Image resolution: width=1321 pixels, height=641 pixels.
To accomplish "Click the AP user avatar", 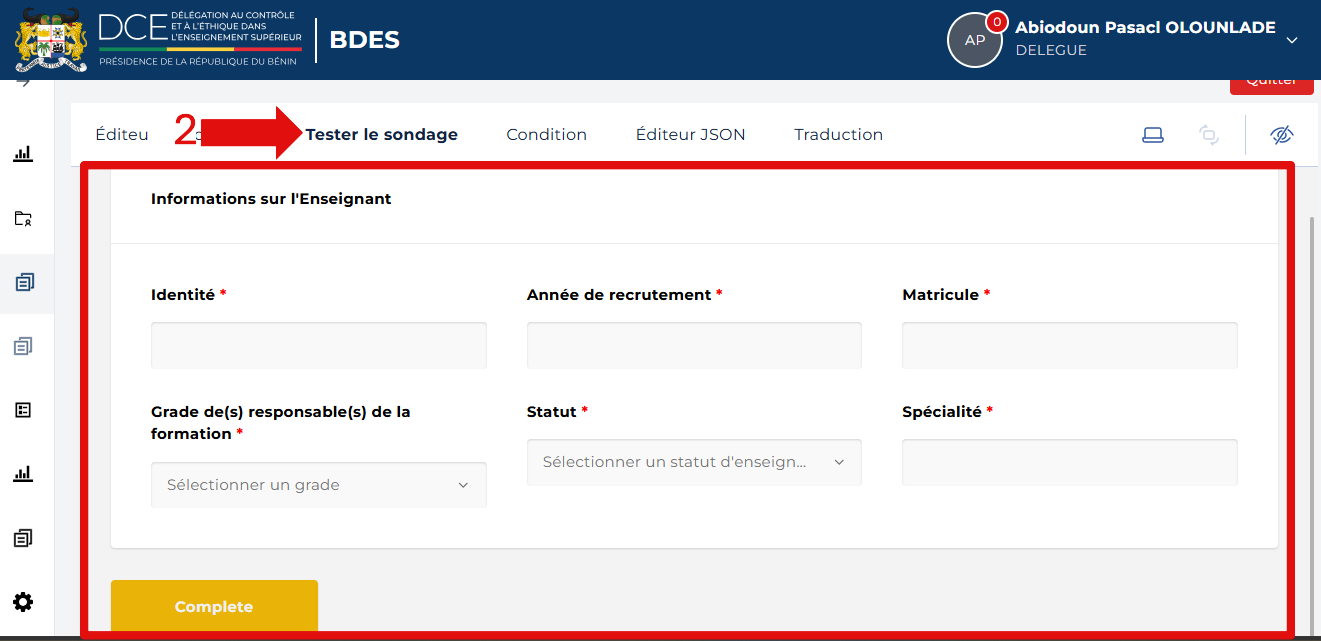I will (x=975, y=40).
